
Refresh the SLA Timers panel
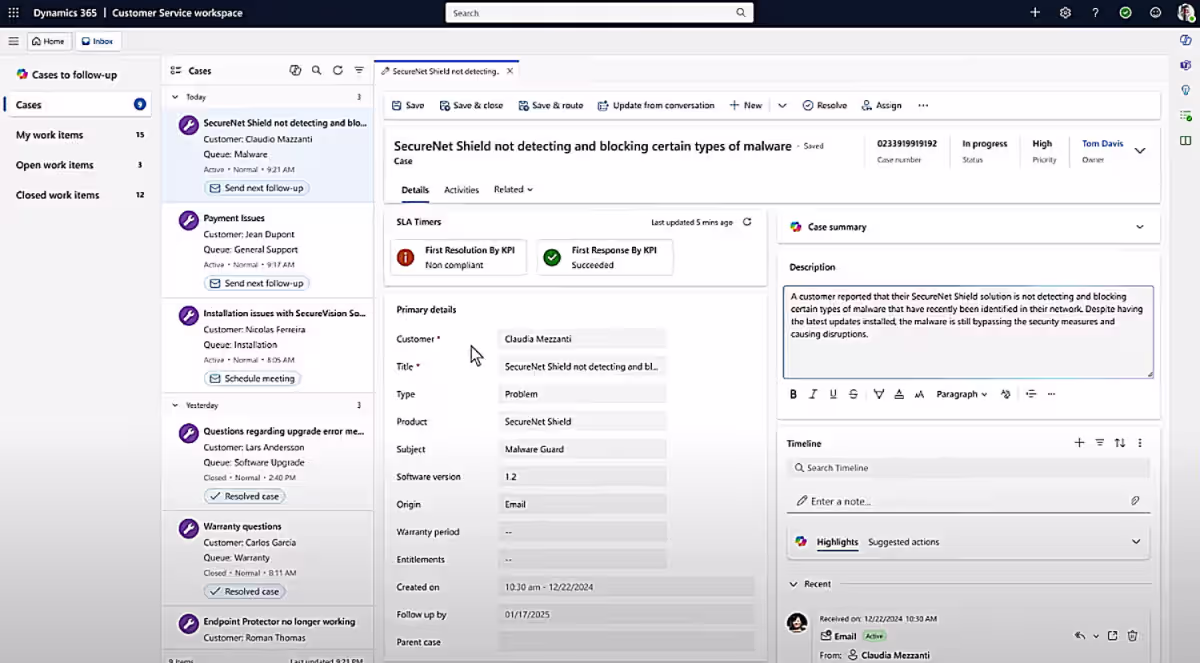(747, 222)
